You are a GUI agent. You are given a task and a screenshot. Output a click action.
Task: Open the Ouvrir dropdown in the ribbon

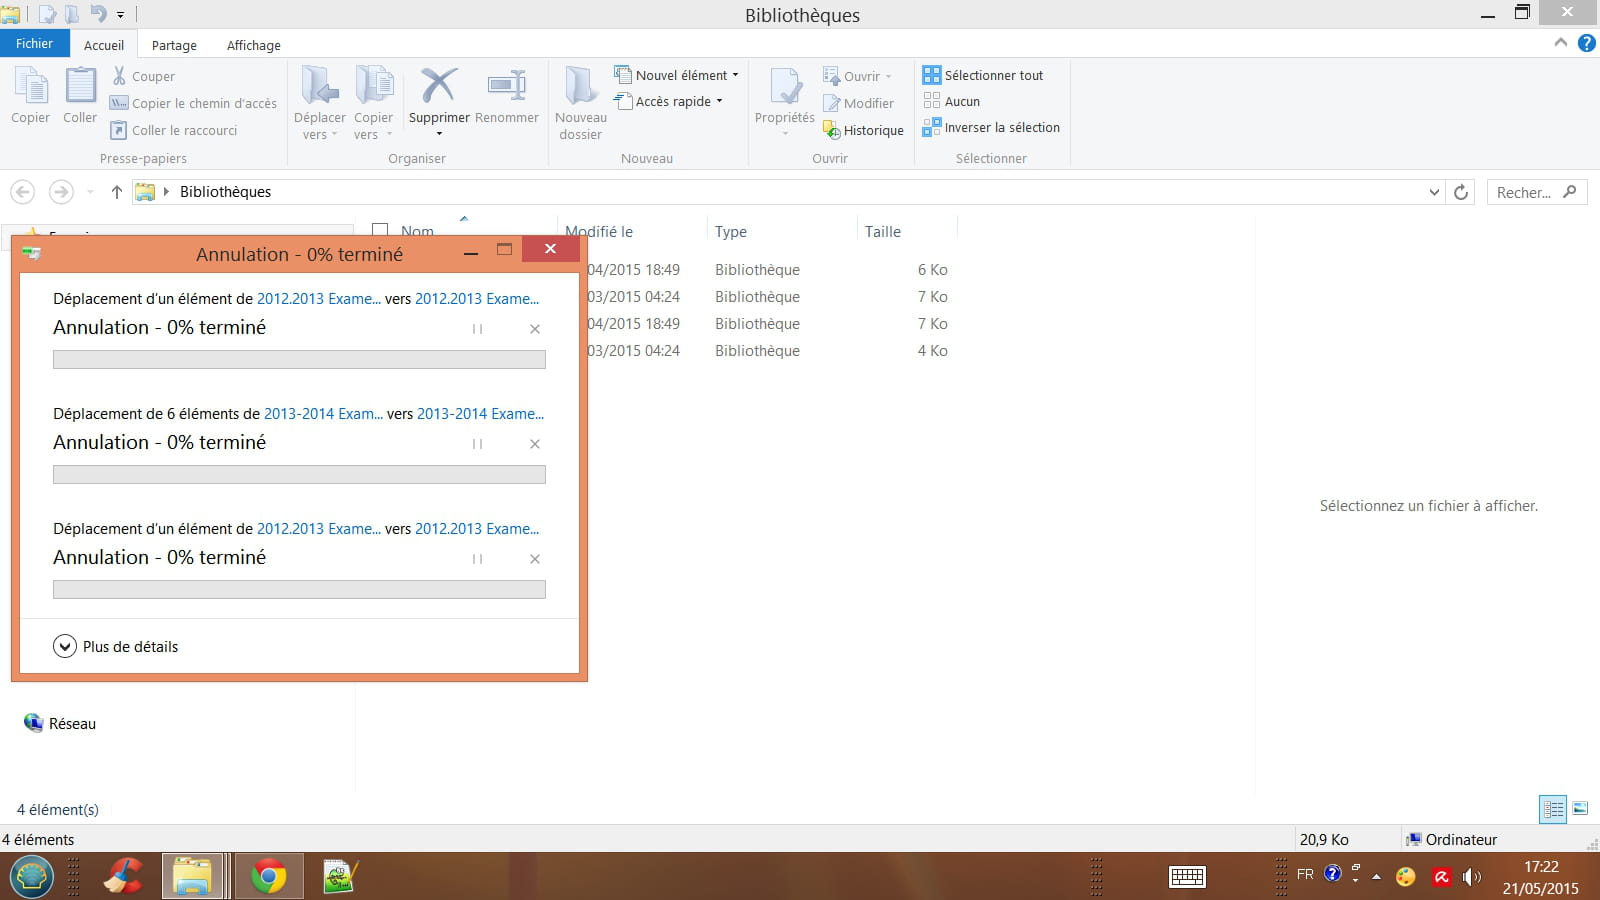pos(857,76)
